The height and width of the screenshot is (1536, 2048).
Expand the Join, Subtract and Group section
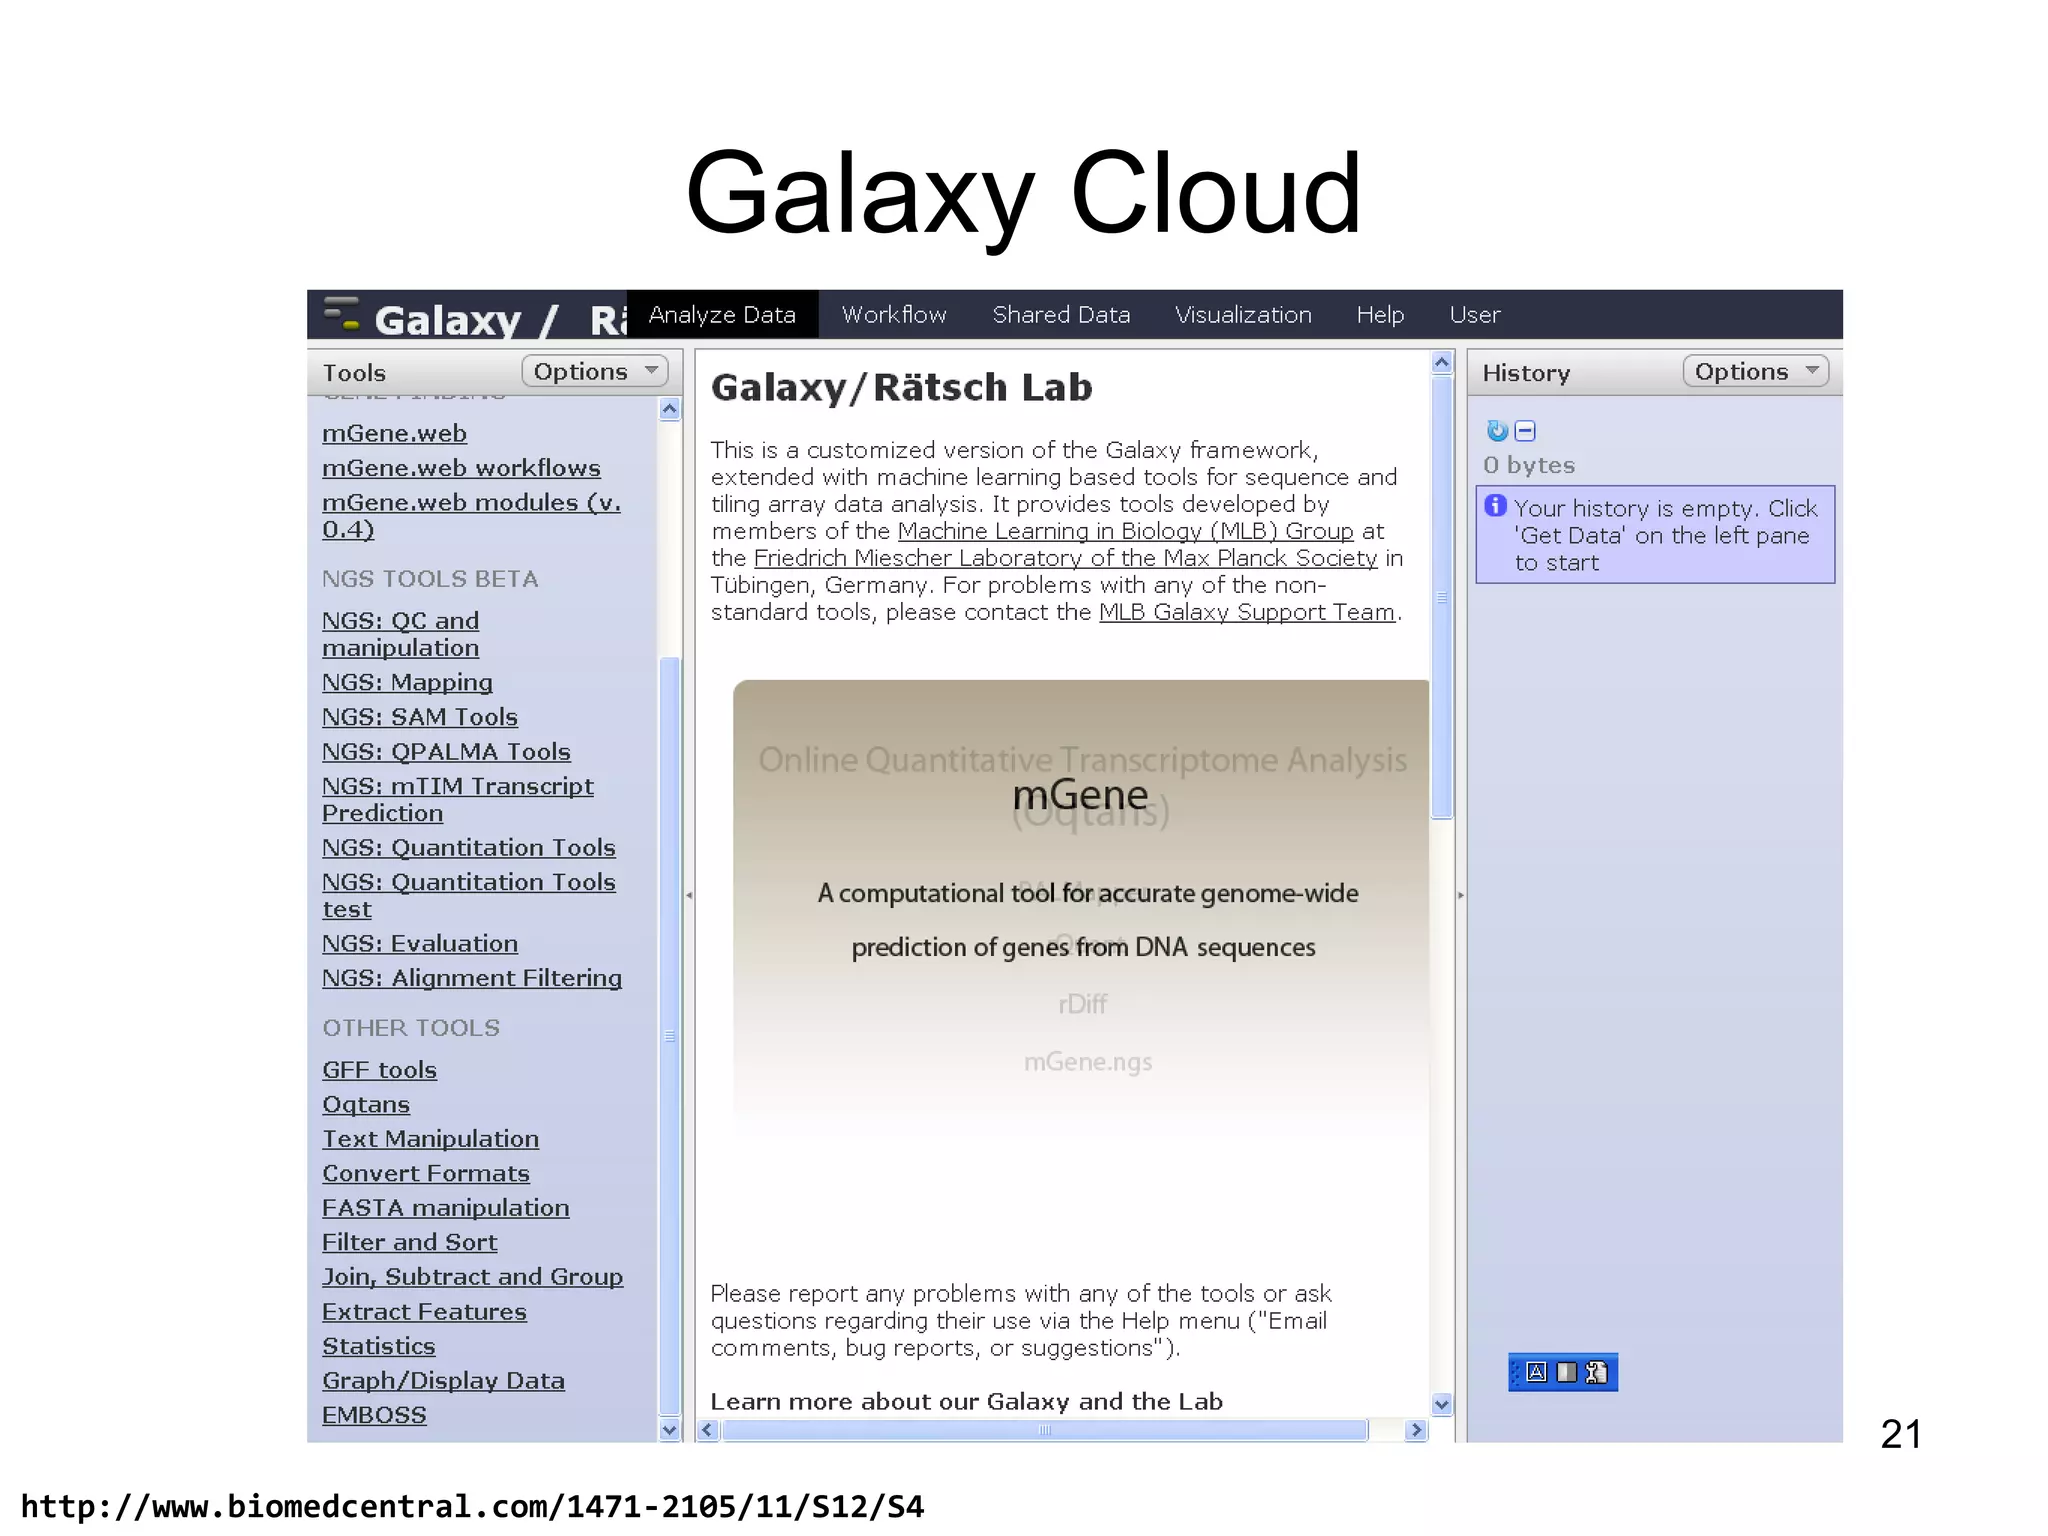tap(472, 1277)
